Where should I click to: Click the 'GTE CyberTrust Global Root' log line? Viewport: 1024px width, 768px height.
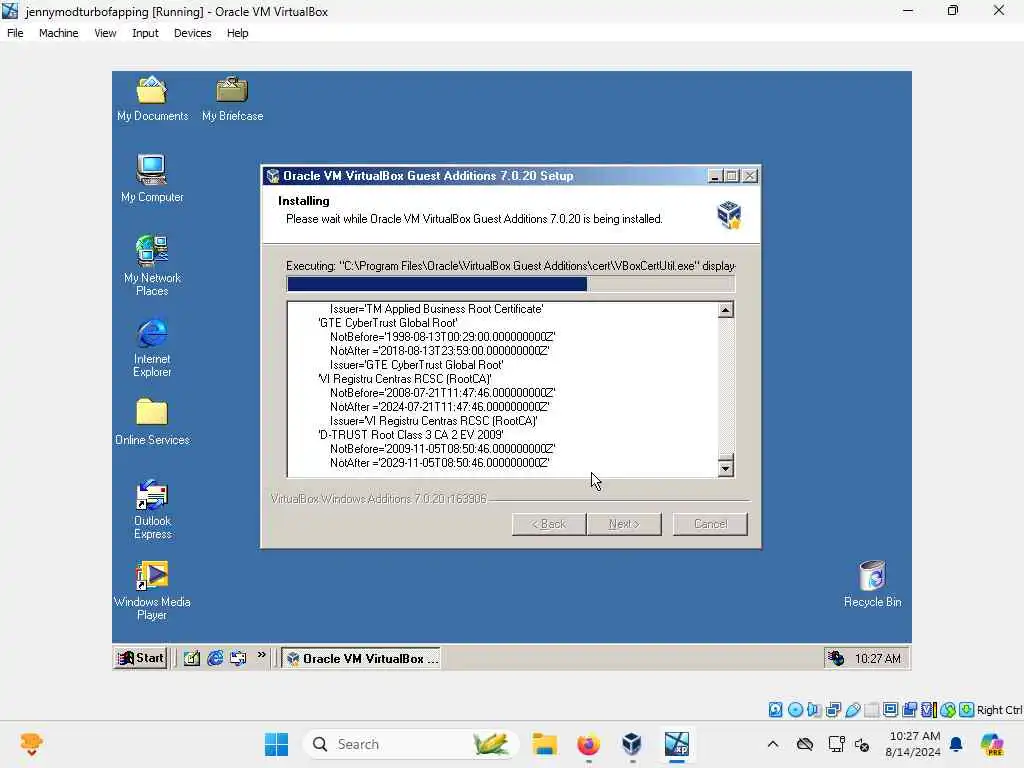pyautogui.click(x=388, y=323)
